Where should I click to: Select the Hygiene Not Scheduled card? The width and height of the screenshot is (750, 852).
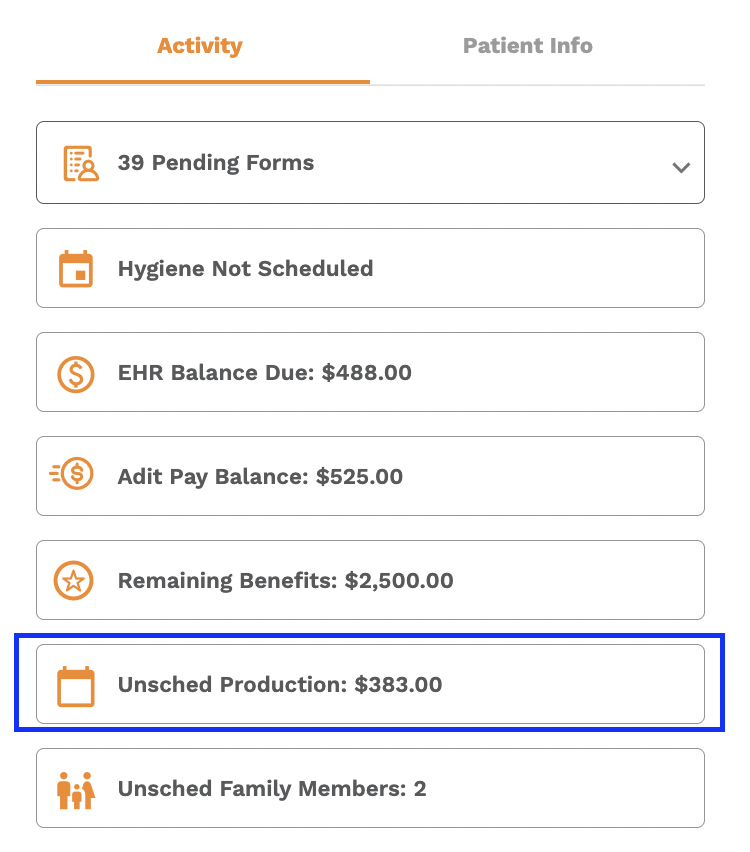coord(370,268)
